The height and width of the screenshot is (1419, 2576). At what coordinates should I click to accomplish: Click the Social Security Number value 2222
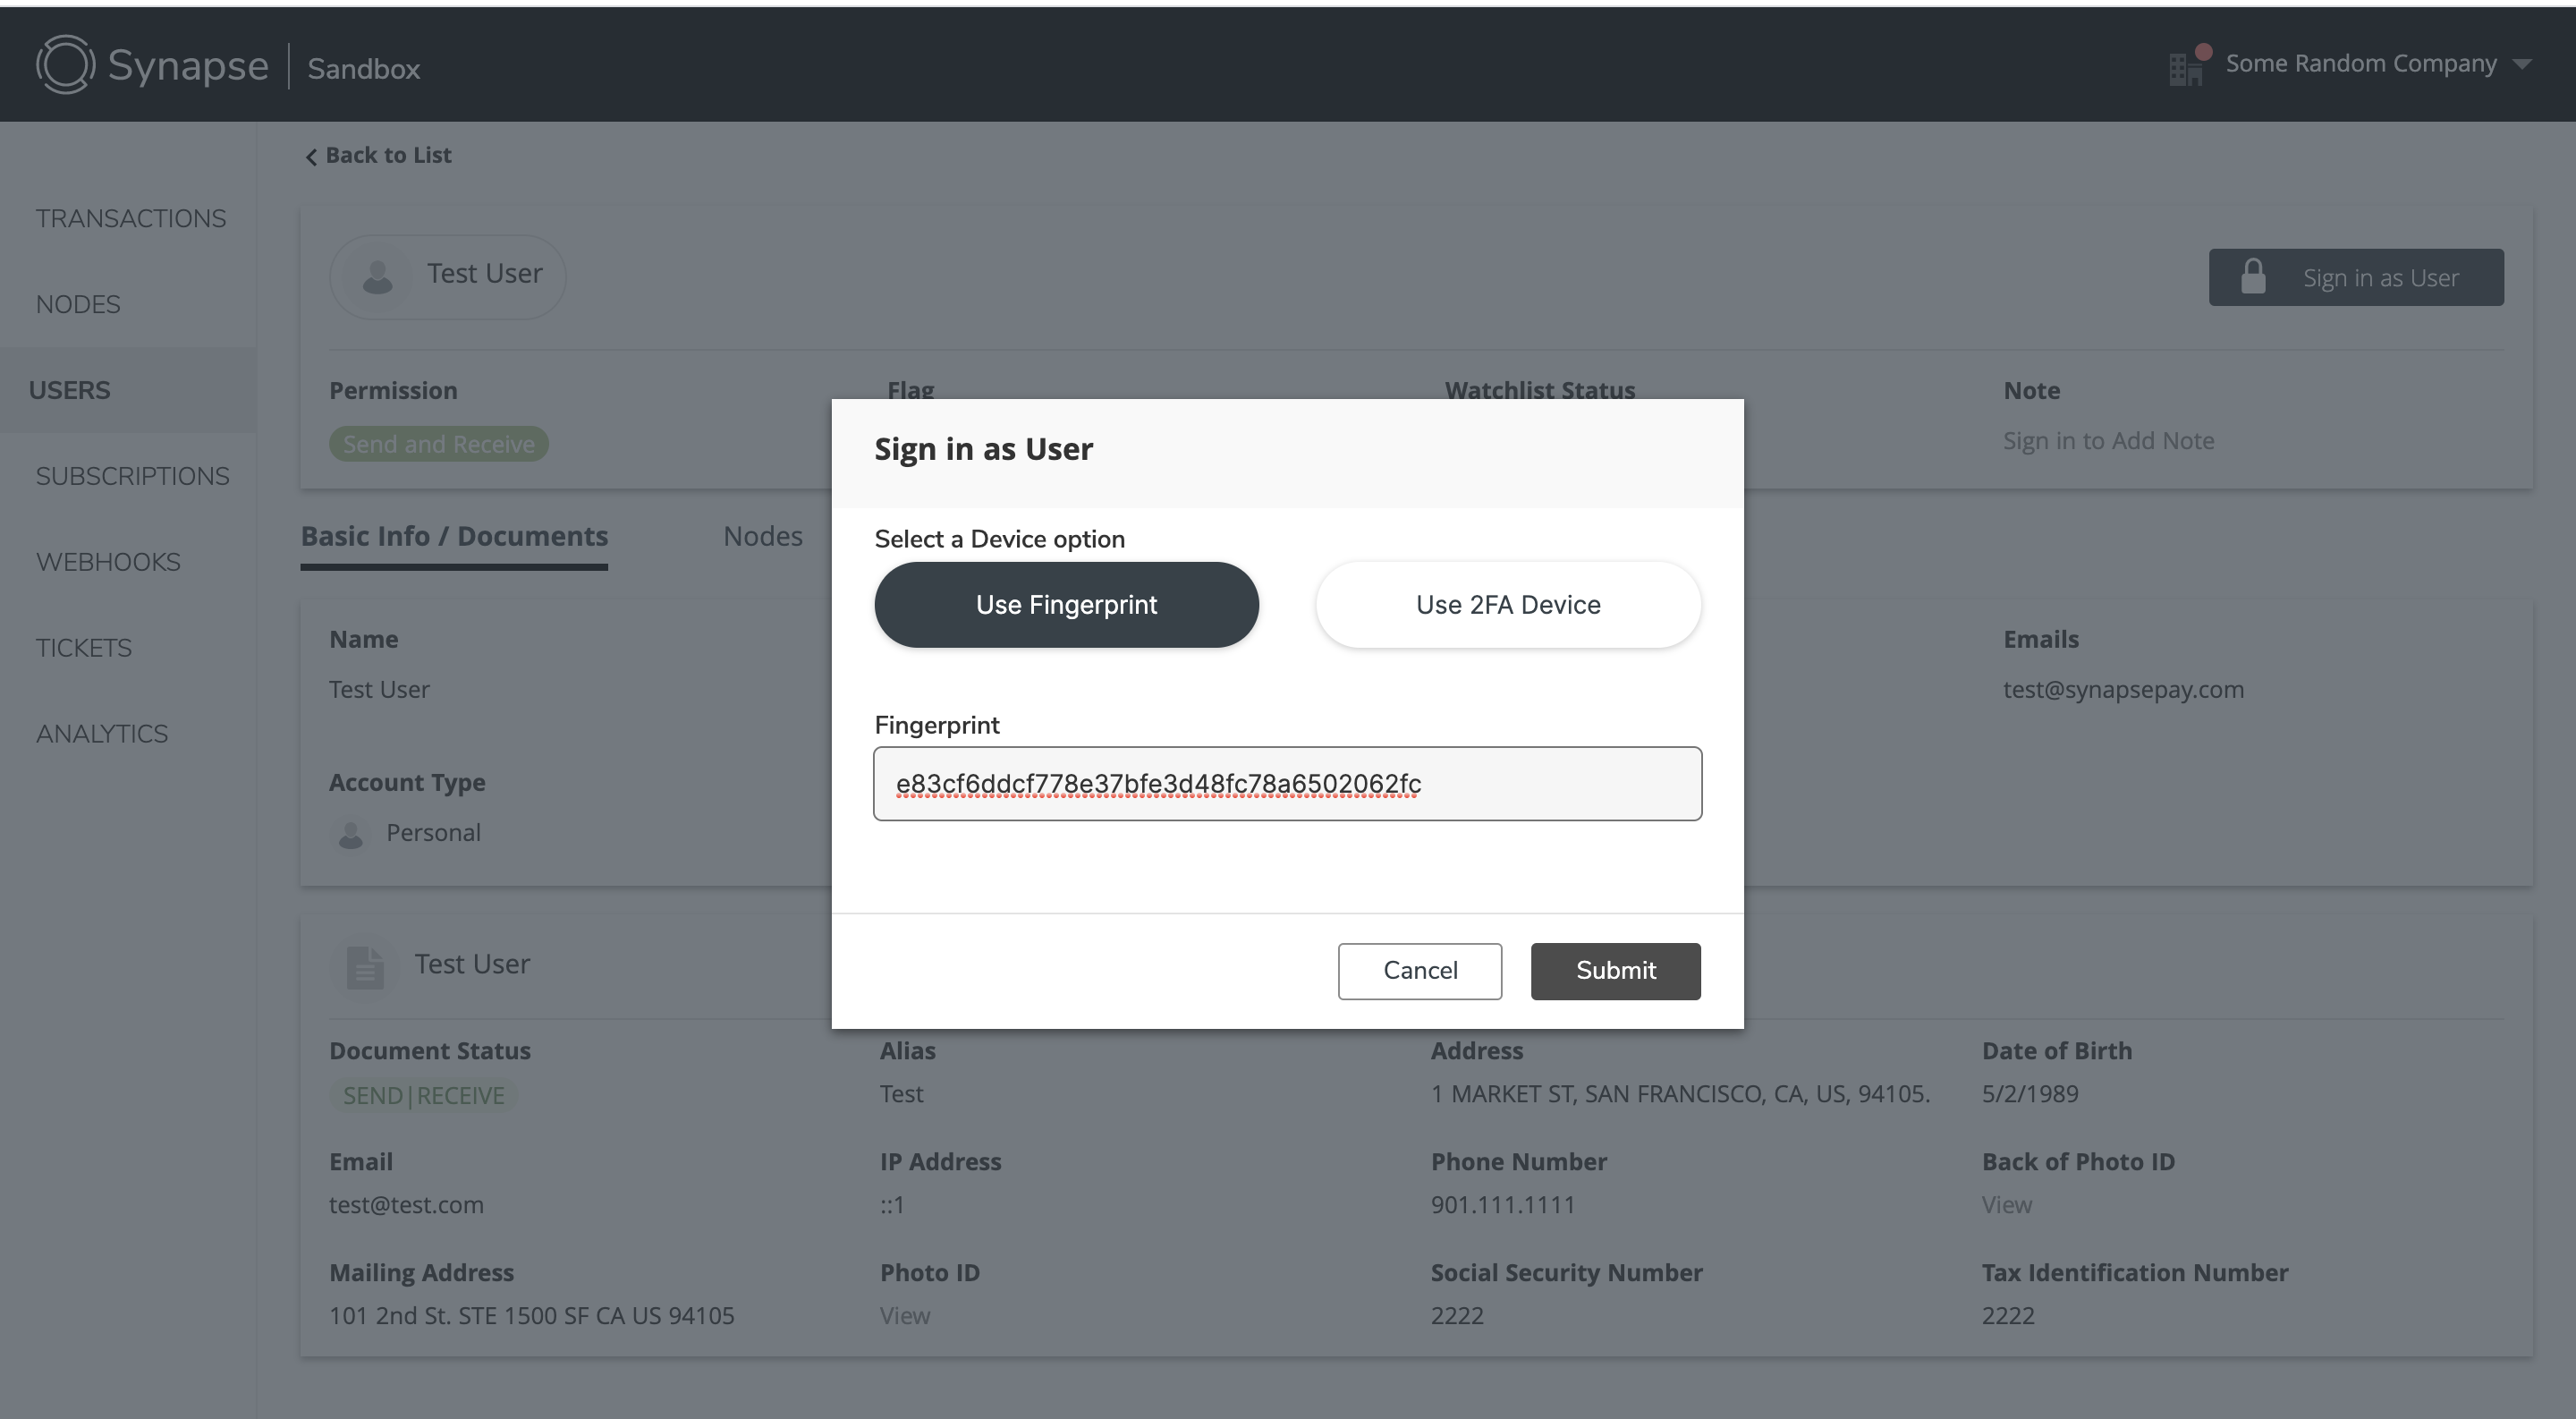coord(1457,1316)
